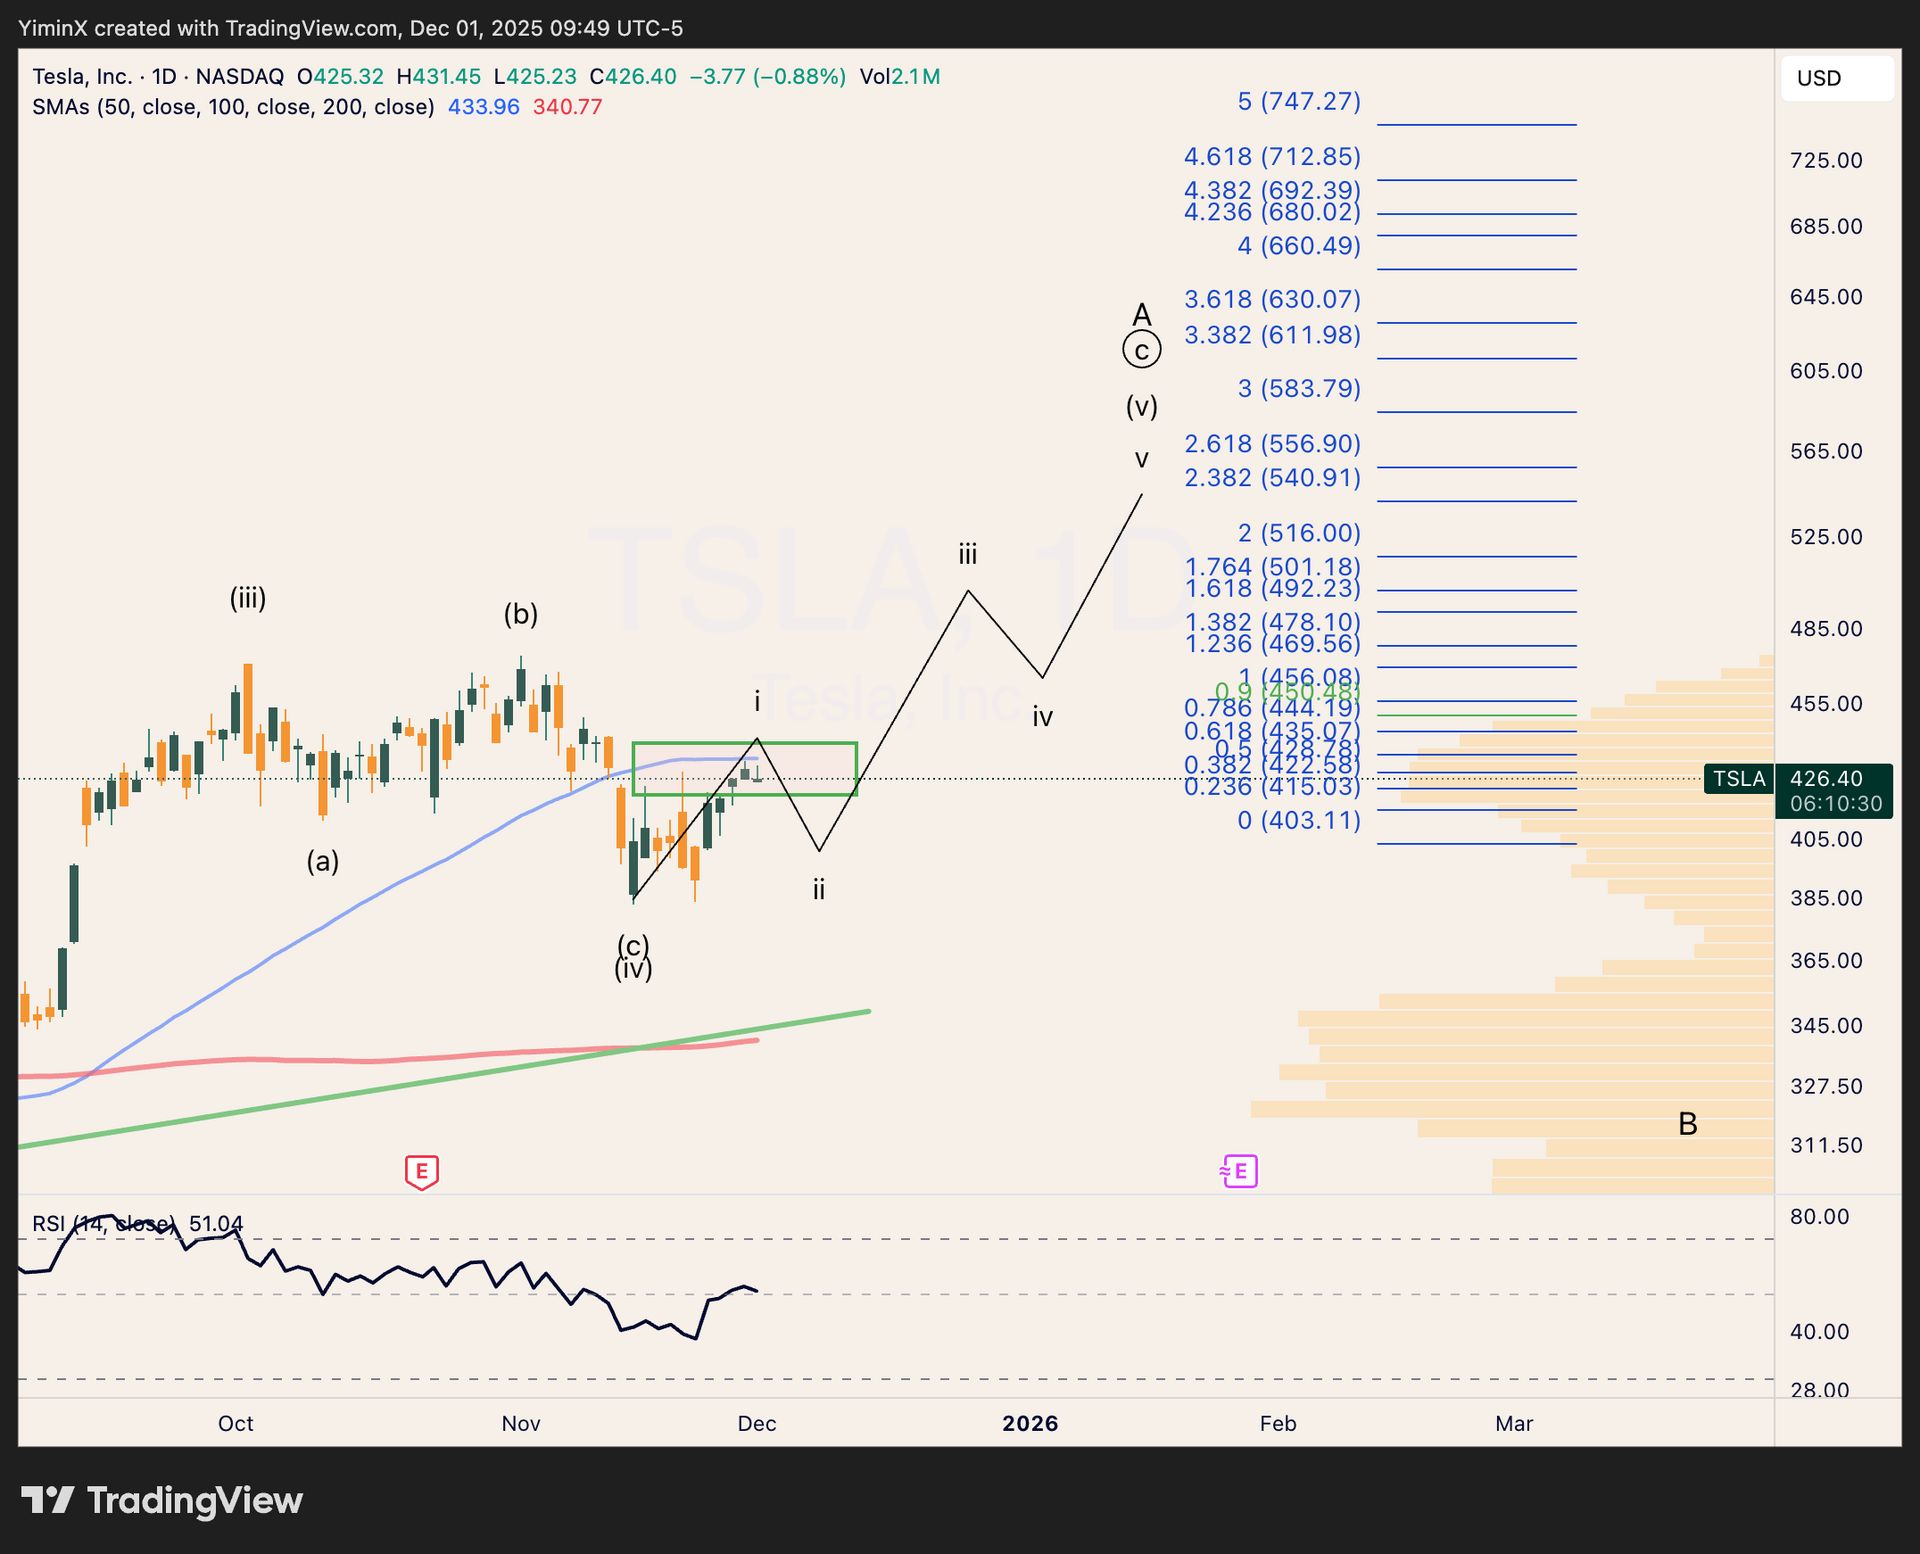Click the 5 (747.27) Fibonacci extension label
The height and width of the screenshot is (1554, 1920).
(1298, 101)
